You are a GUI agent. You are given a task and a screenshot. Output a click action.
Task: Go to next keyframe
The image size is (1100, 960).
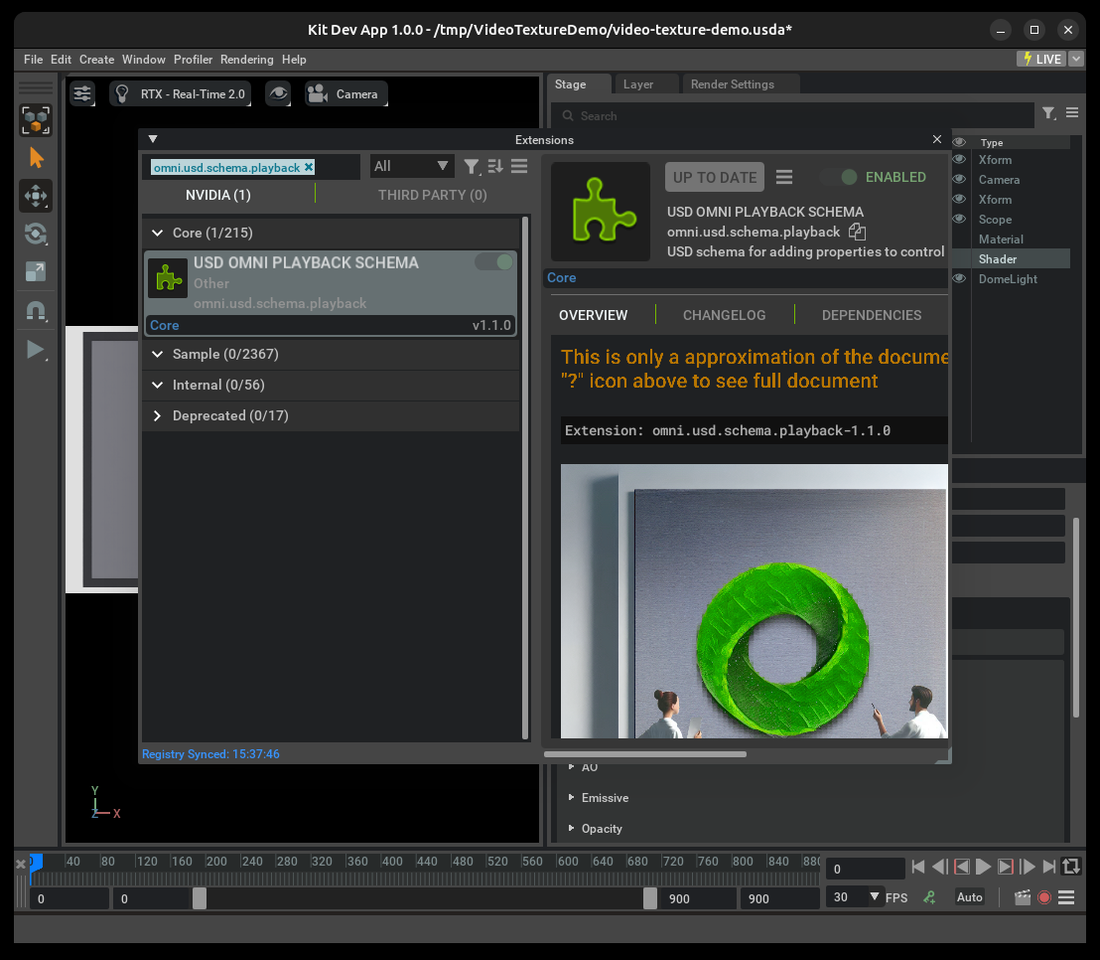(1005, 867)
